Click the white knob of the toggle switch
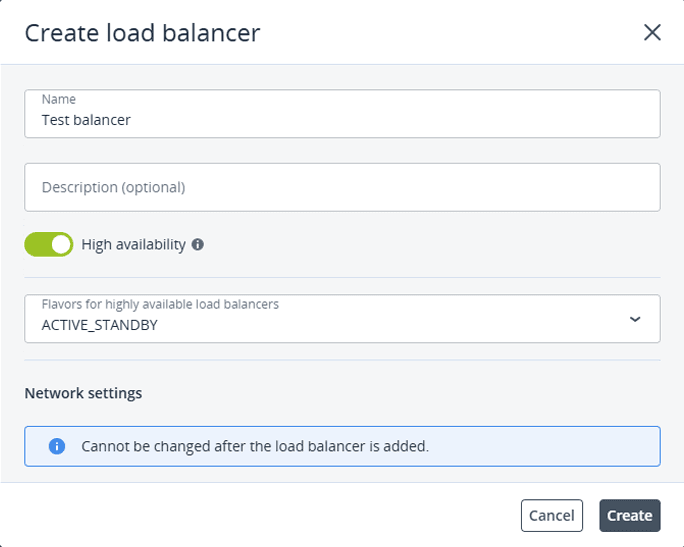The height and width of the screenshot is (547, 684). [x=61, y=244]
